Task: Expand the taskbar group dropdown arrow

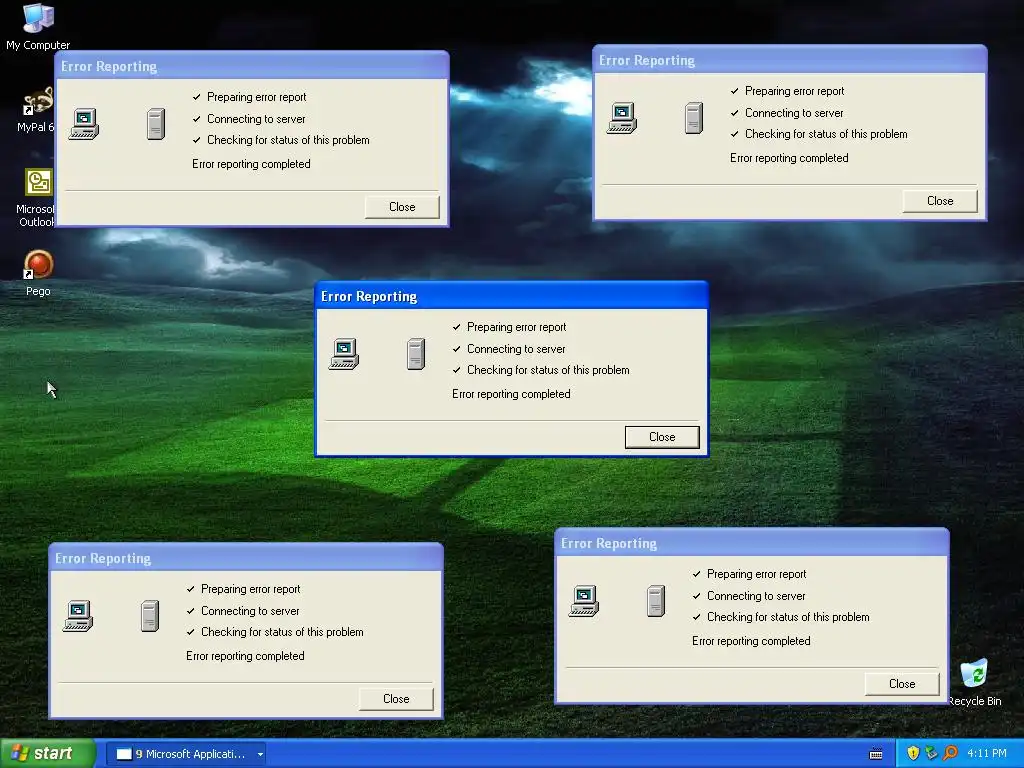Action: pyautogui.click(x=260, y=754)
